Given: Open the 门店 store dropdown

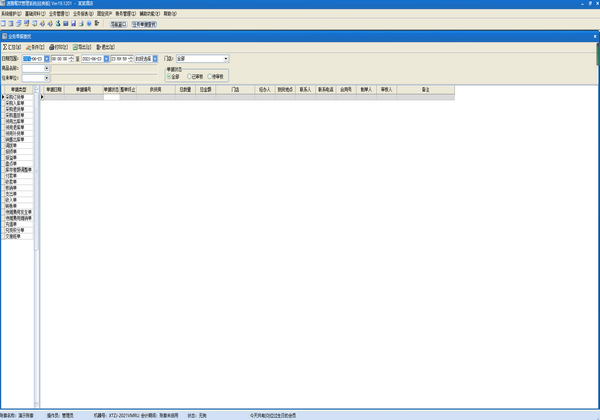Looking at the screenshot, I should tap(226, 59).
